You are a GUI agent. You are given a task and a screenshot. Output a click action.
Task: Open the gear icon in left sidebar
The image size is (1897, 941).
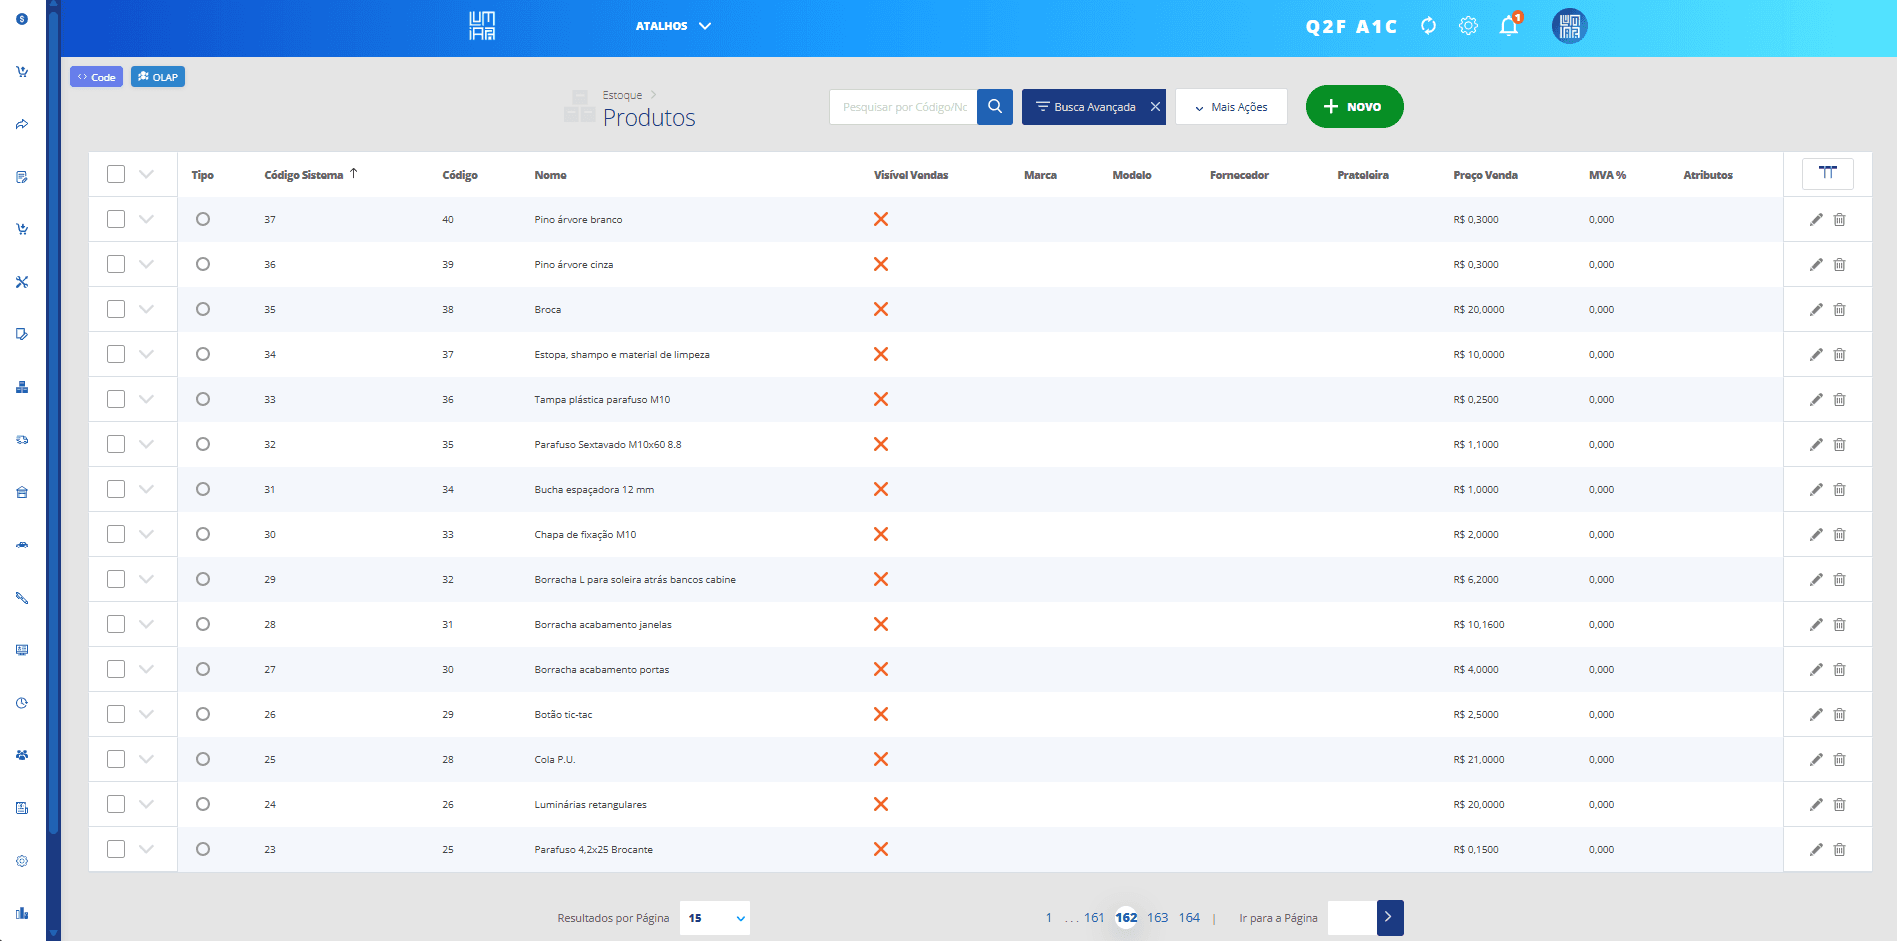pyautogui.click(x=22, y=861)
